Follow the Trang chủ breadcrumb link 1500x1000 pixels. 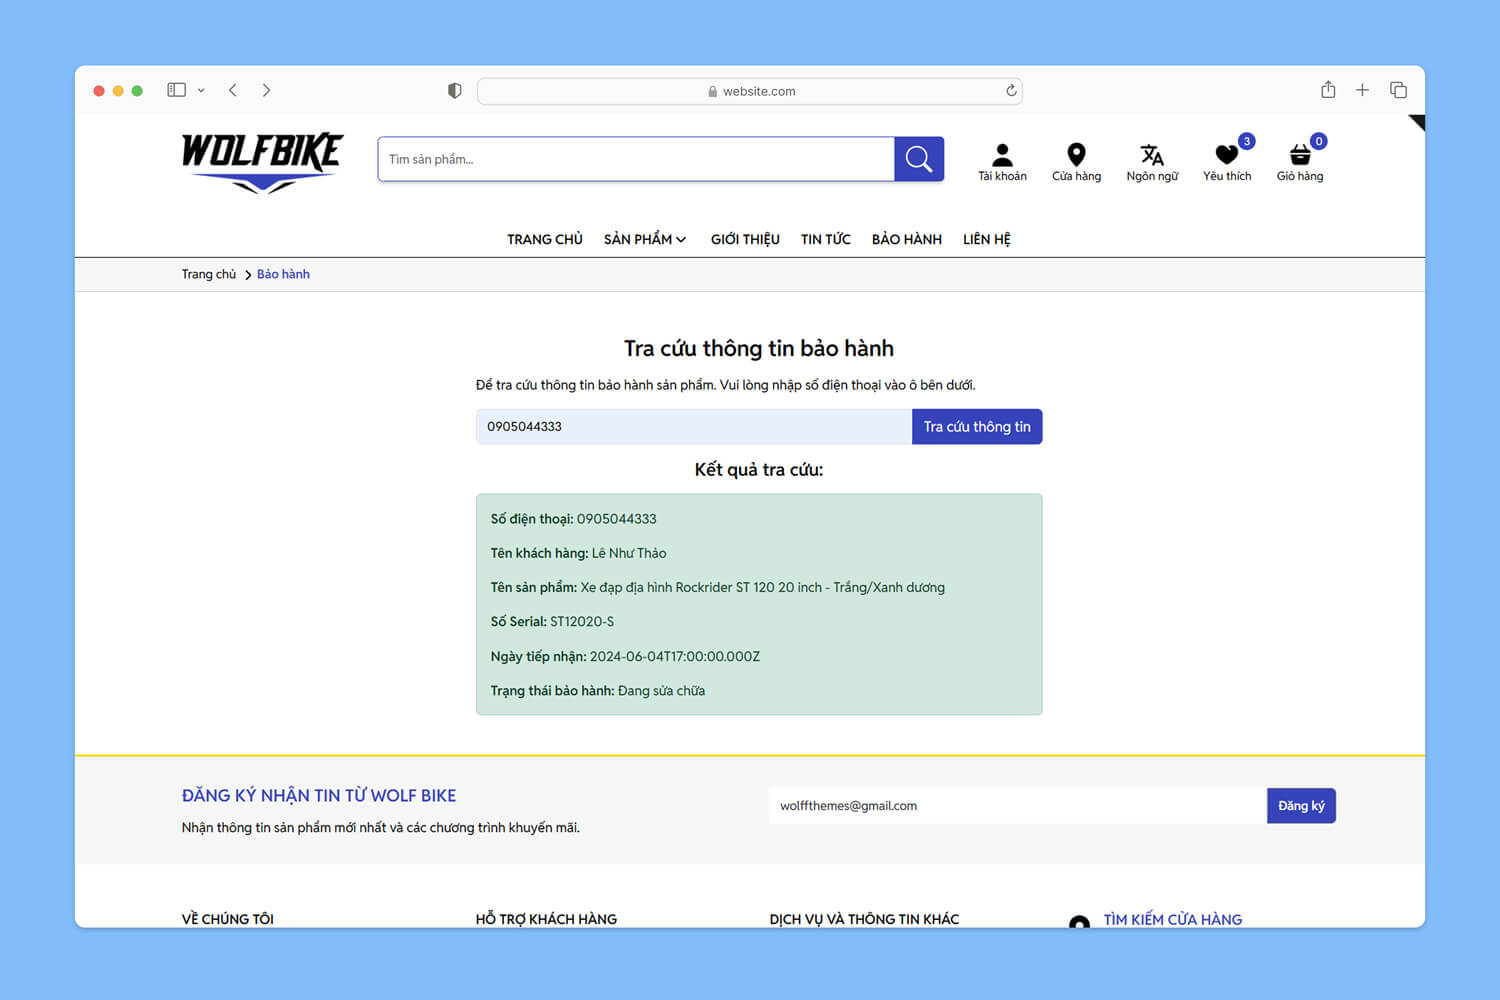209,274
